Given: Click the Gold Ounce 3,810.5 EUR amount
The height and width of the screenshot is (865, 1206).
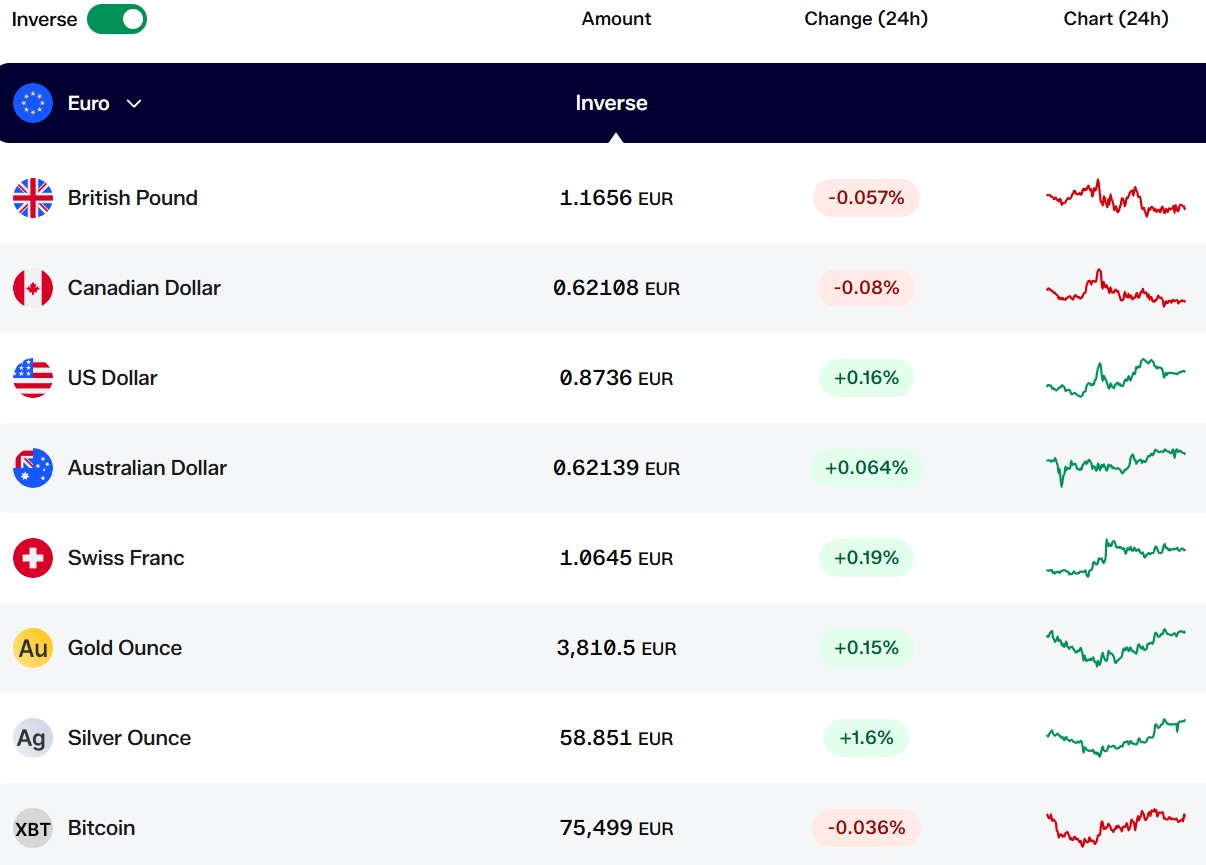Looking at the screenshot, I should [x=616, y=648].
